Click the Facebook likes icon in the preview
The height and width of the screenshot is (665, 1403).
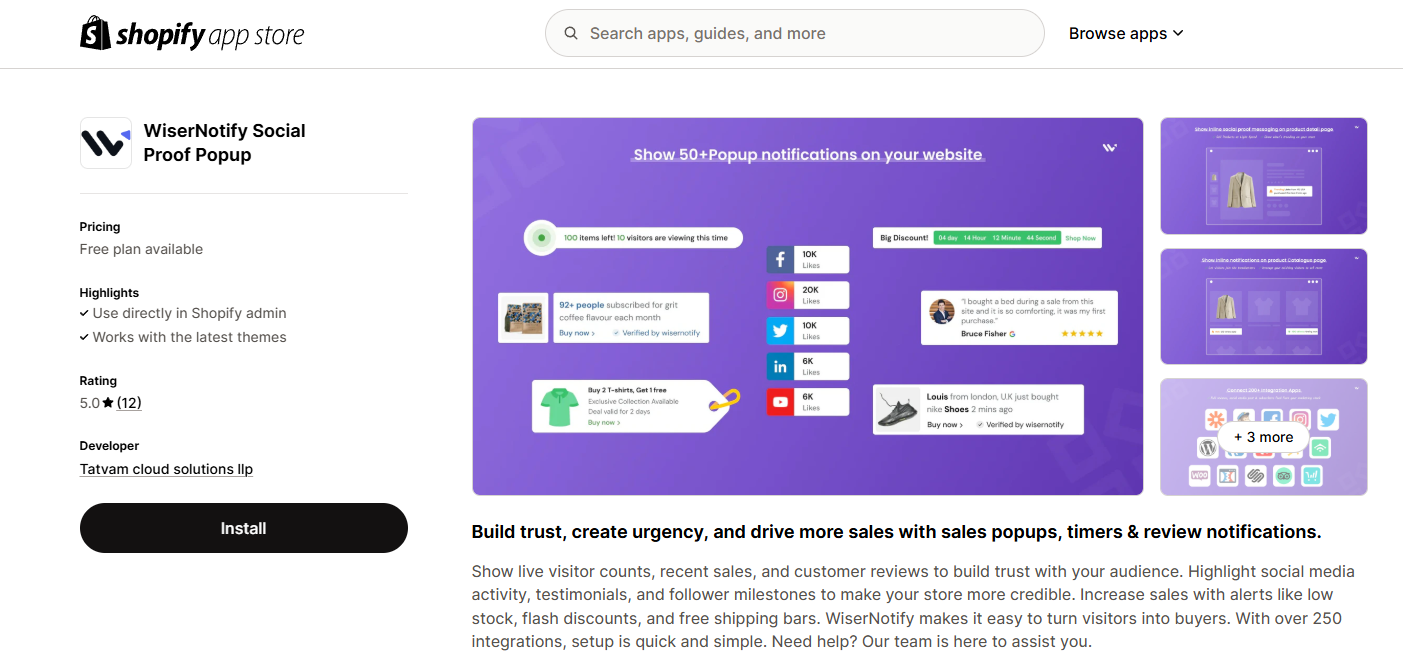(x=781, y=259)
